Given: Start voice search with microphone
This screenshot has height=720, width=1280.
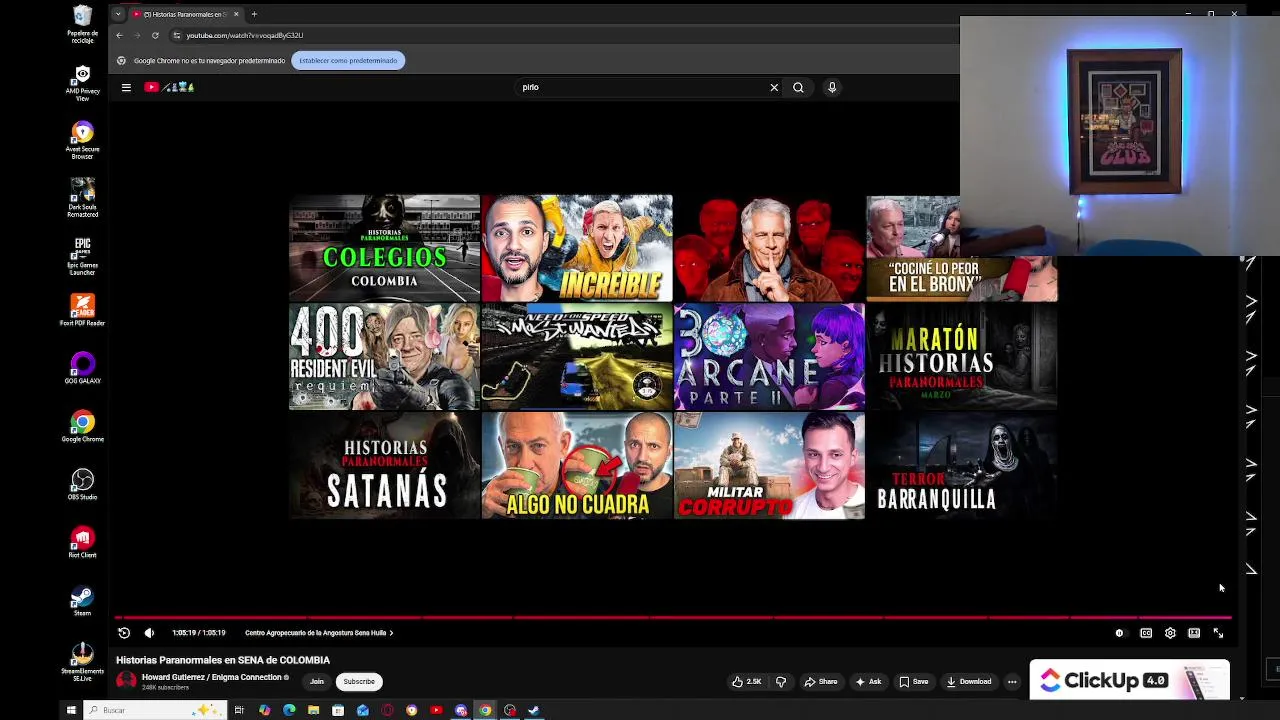Looking at the screenshot, I should click(x=832, y=87).
